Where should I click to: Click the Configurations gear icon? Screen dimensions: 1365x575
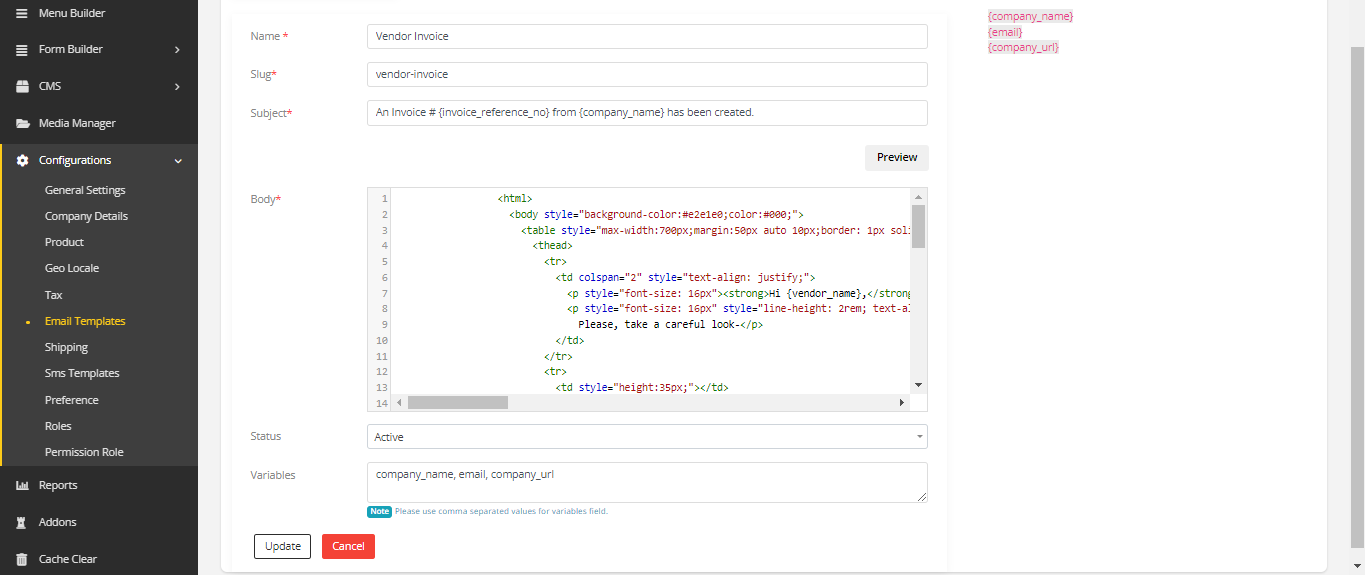click(x=22, y=160)
